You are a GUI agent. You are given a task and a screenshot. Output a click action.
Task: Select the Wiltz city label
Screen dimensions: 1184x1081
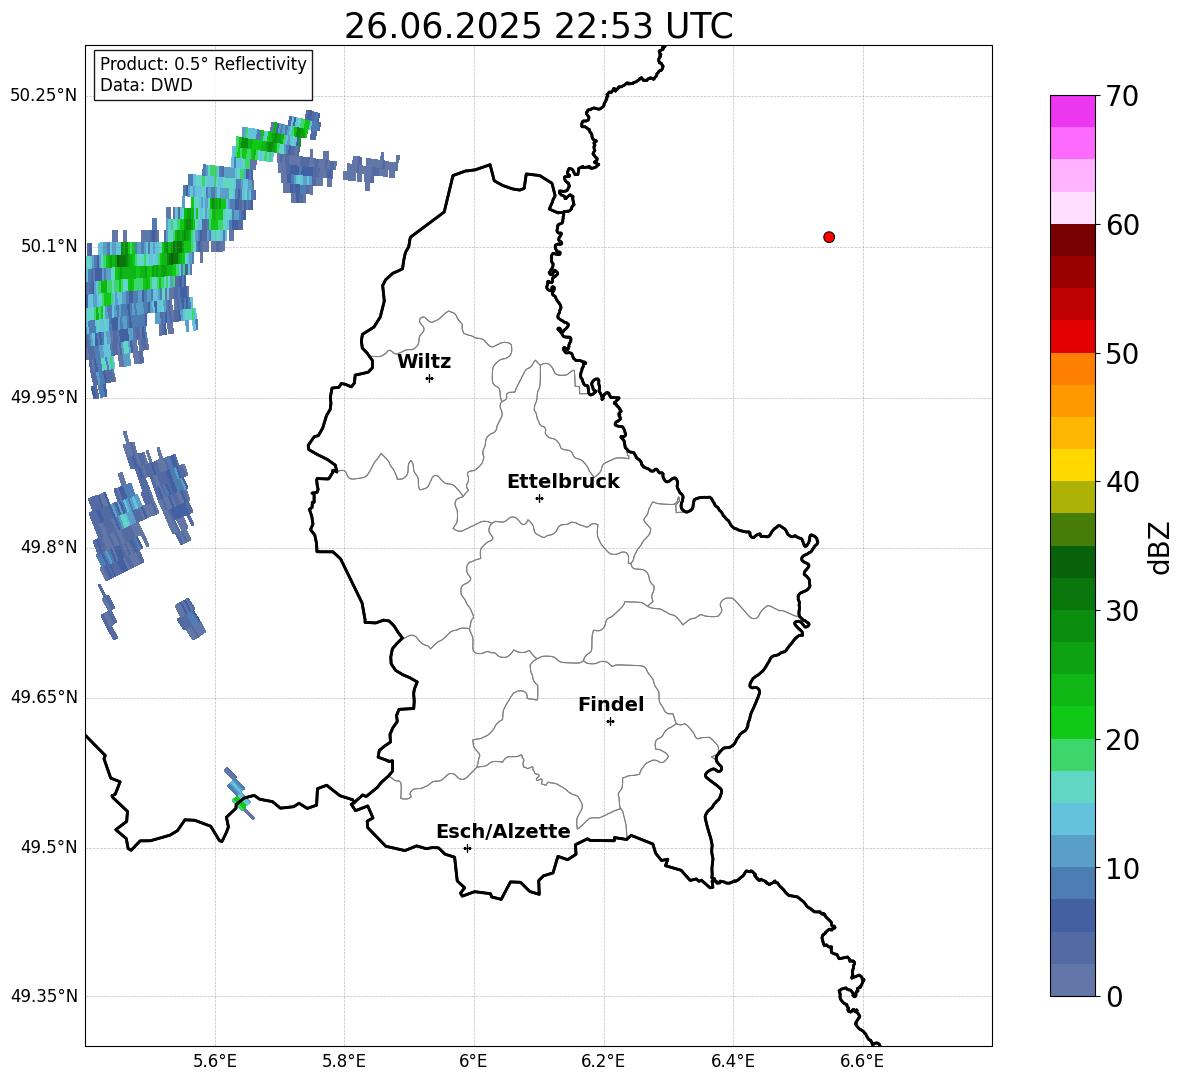(x=424, y=362)
